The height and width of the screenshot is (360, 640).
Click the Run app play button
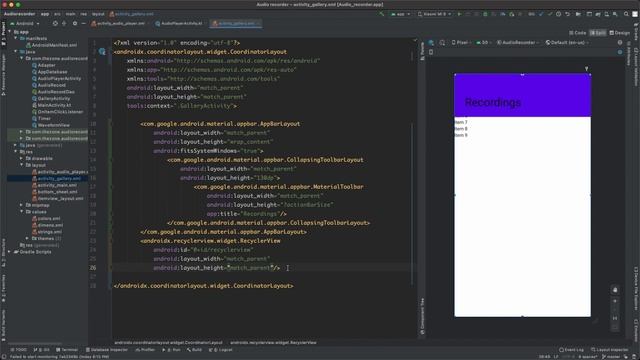(x=459, y=14)
